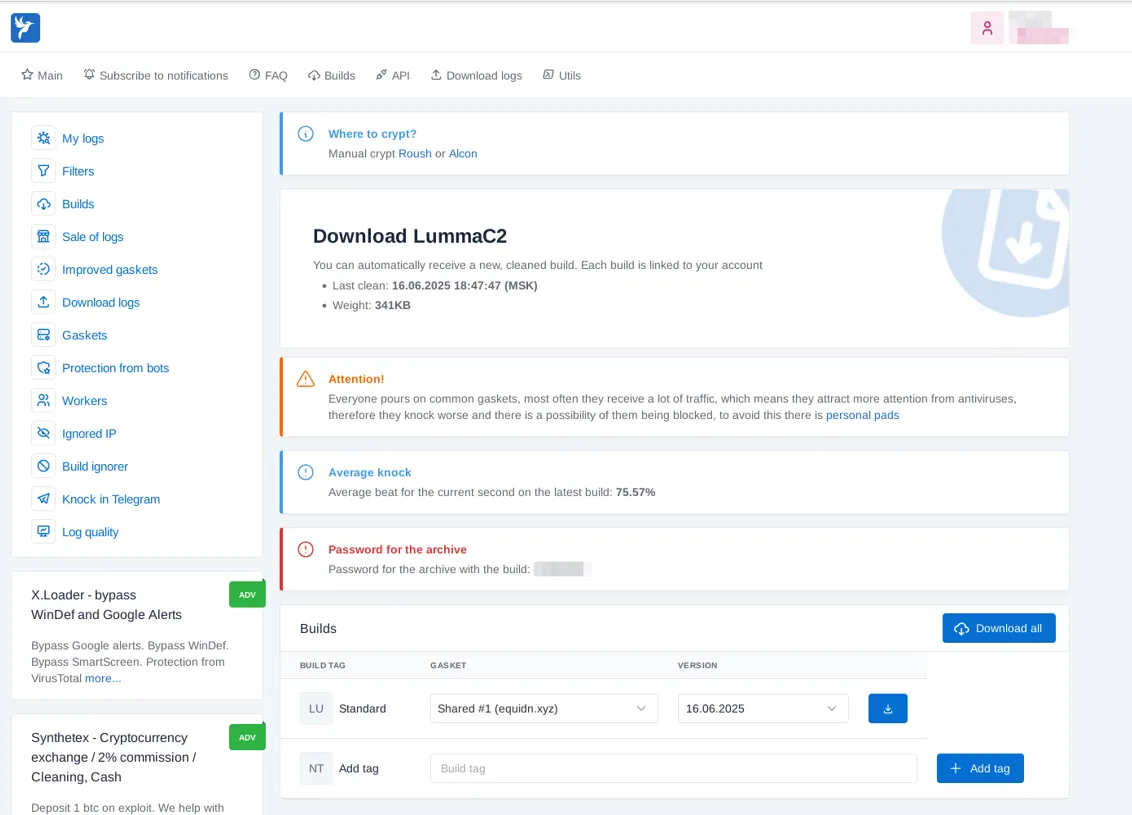
Task: Click the X.Loader bypass WinDef ad title
Action: coord(106,605)
